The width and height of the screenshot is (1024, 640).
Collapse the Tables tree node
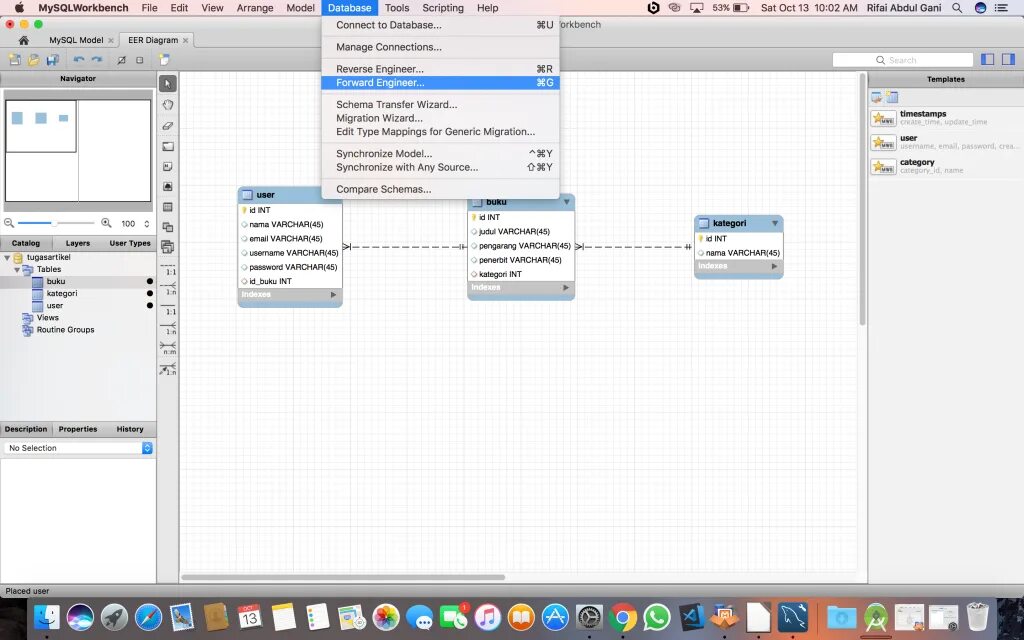coord(17,270)
